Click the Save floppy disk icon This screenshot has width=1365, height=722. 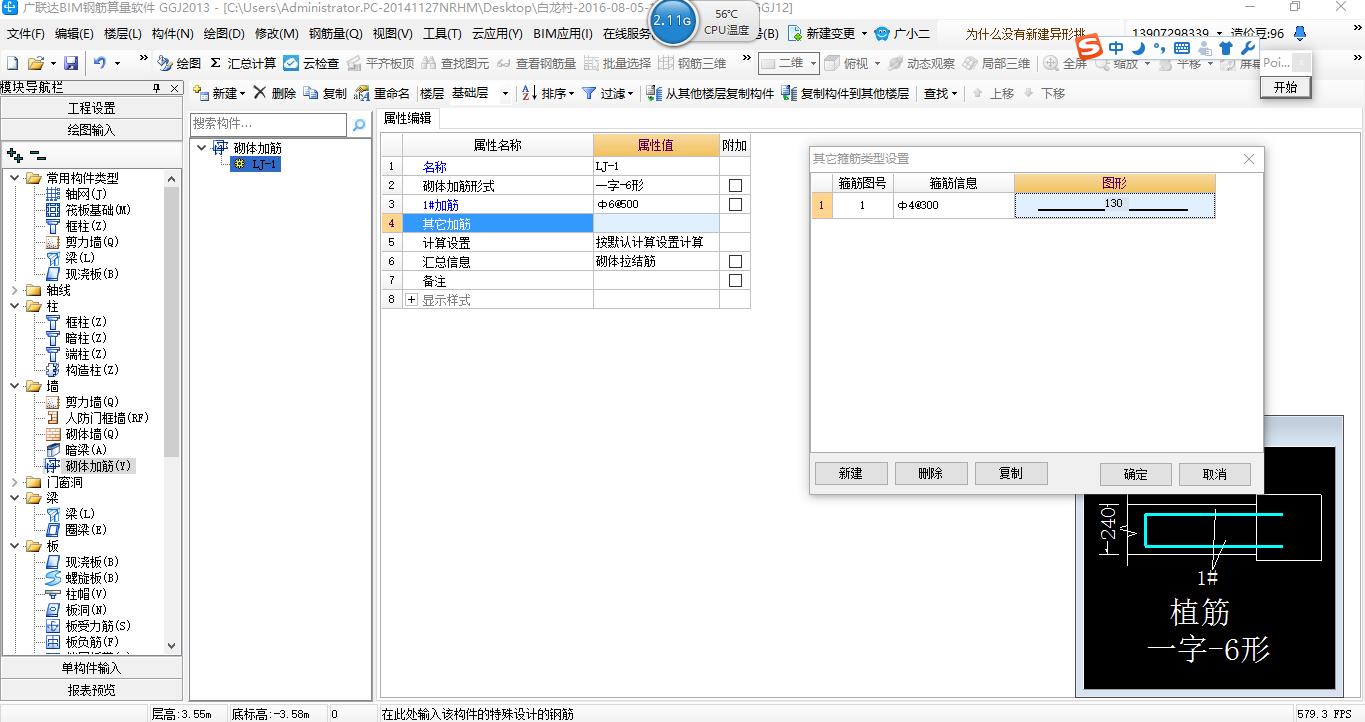click(x=70, y=63)
